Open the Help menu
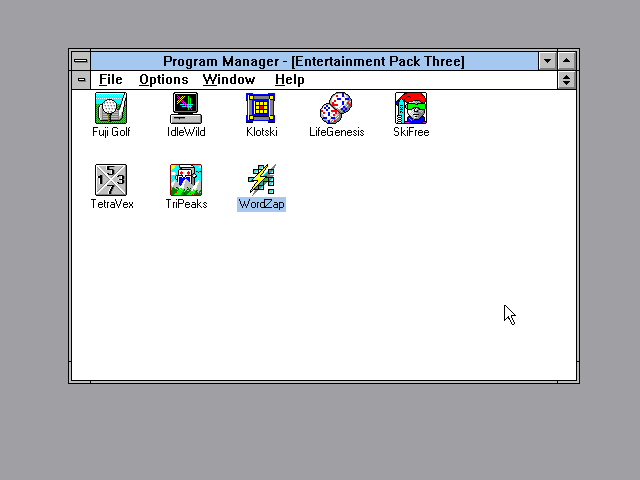 [x=289, y=80]
